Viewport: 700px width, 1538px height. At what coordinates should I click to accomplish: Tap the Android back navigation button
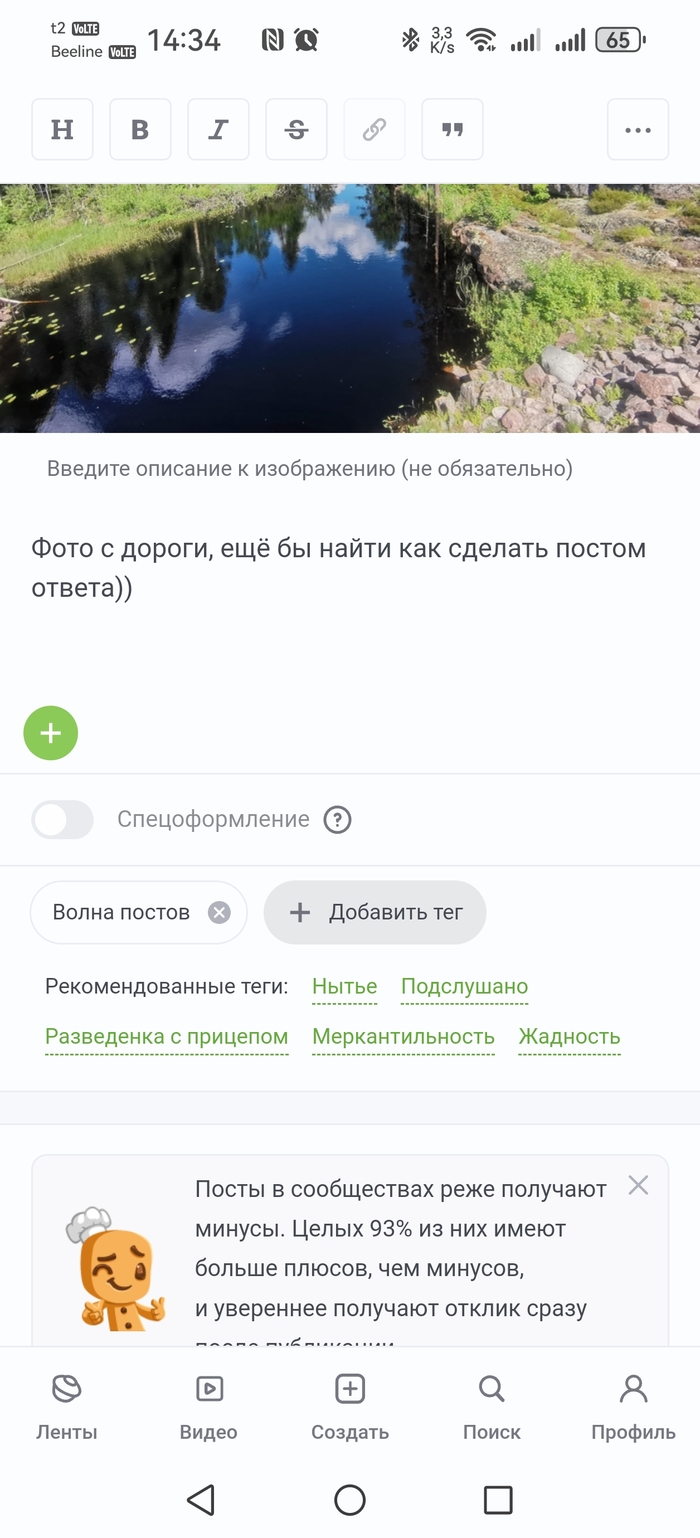coord(201,1499)
